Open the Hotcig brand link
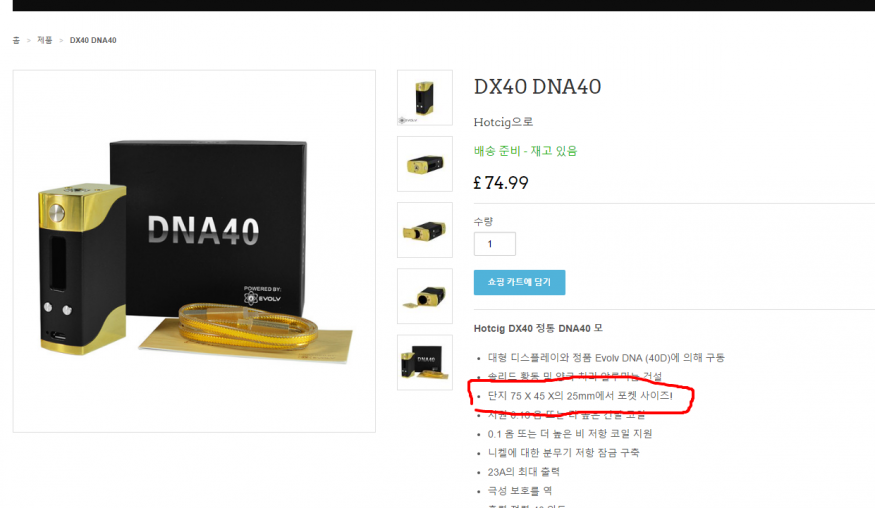The image size is (875, 508). [503, 122]
